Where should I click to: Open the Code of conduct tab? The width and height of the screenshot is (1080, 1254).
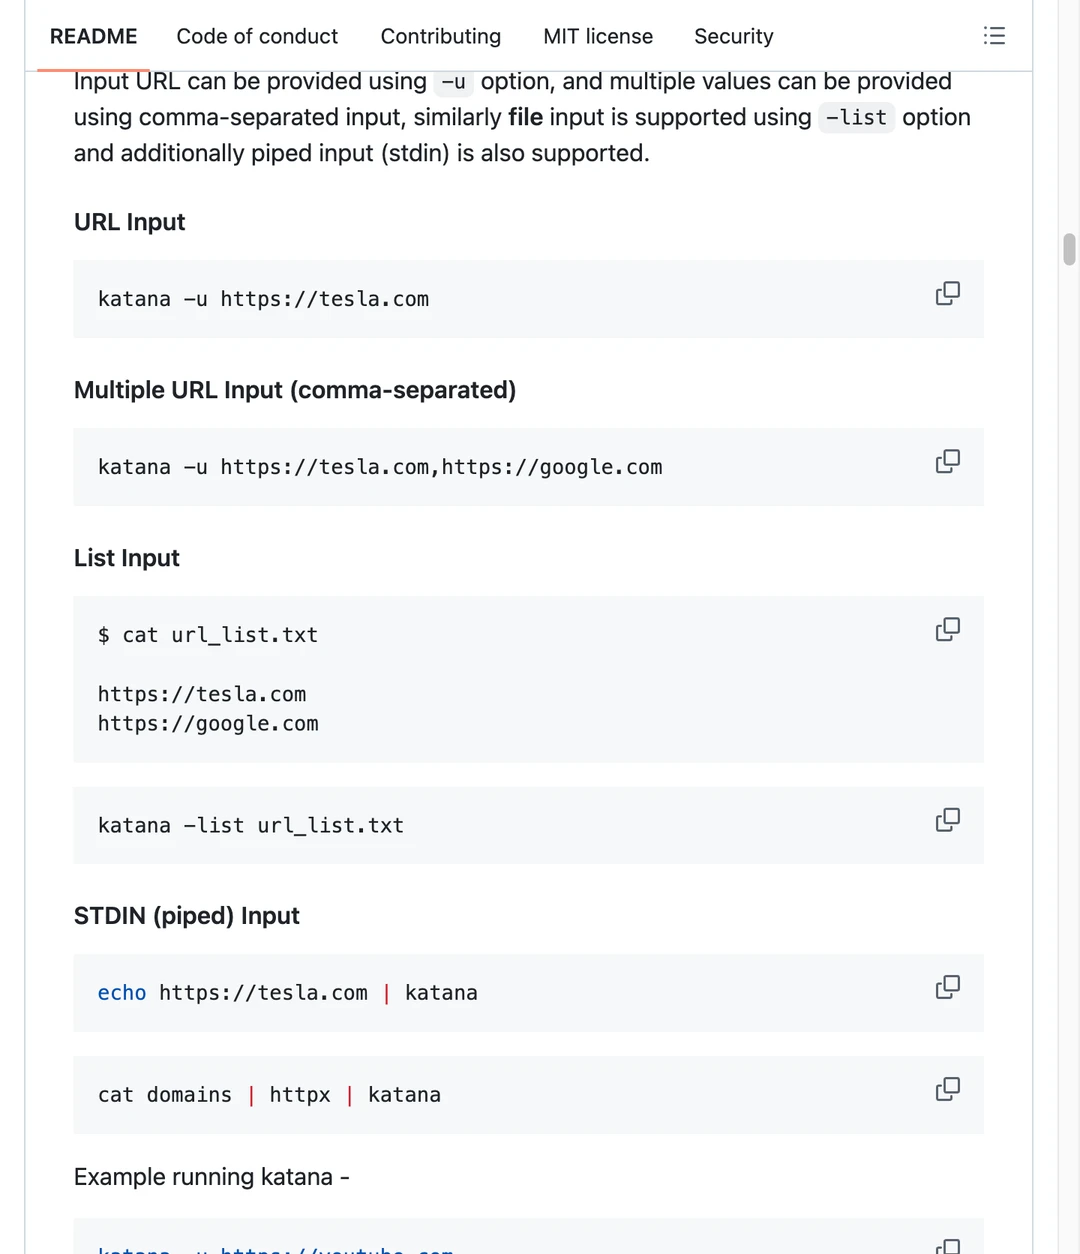pyautogui.click(x=257, y=36)
